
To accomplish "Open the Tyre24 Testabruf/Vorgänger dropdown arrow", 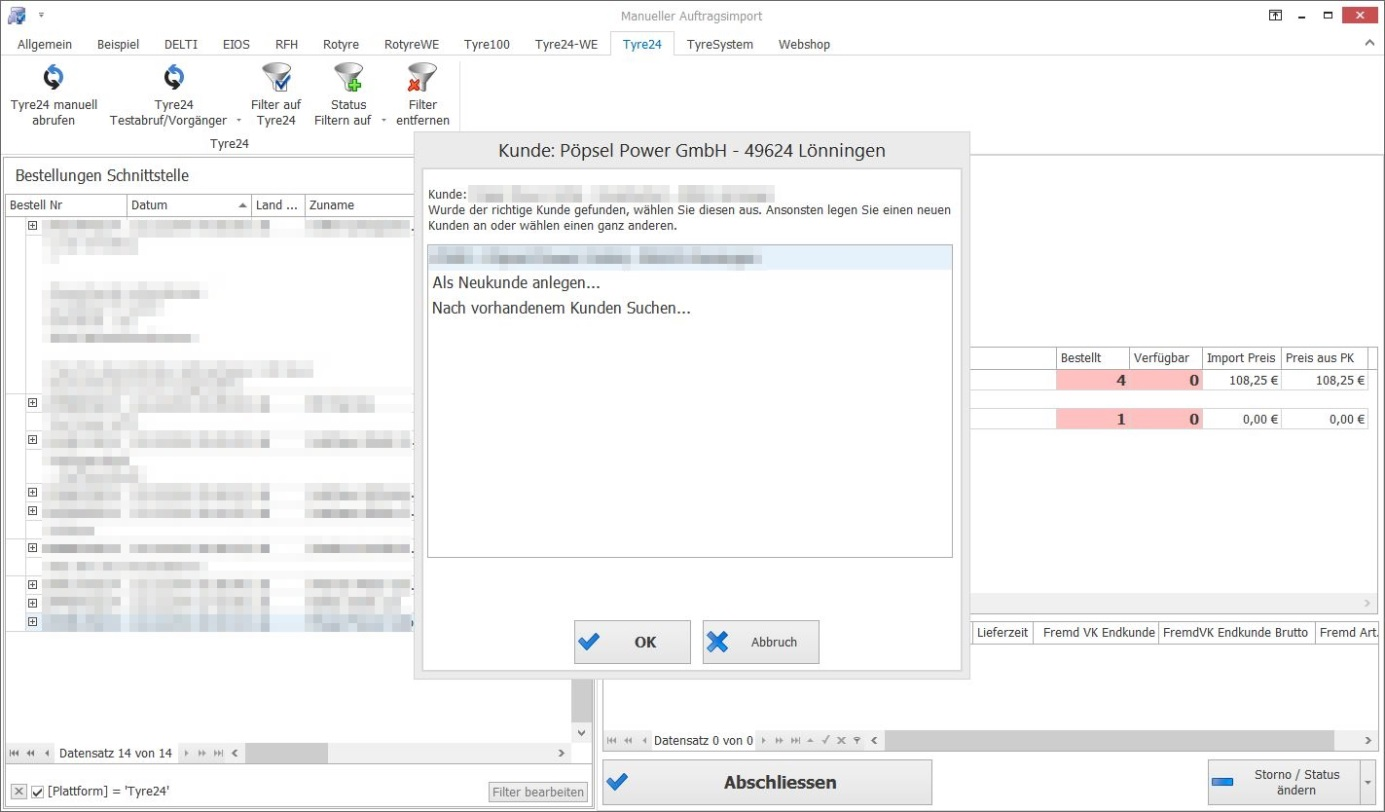I will (238, 121).
